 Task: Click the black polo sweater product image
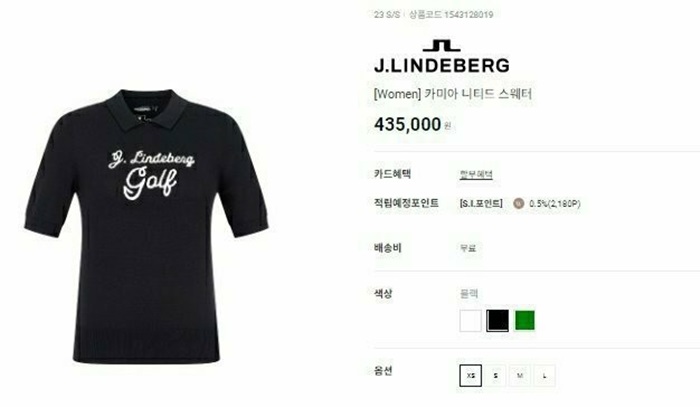pos(146,226)
